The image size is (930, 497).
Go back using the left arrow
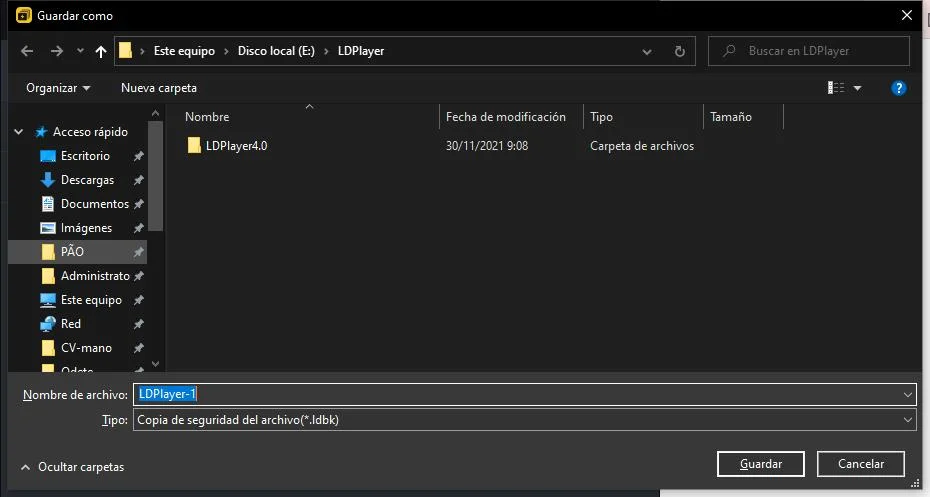[x=27, y=51]
